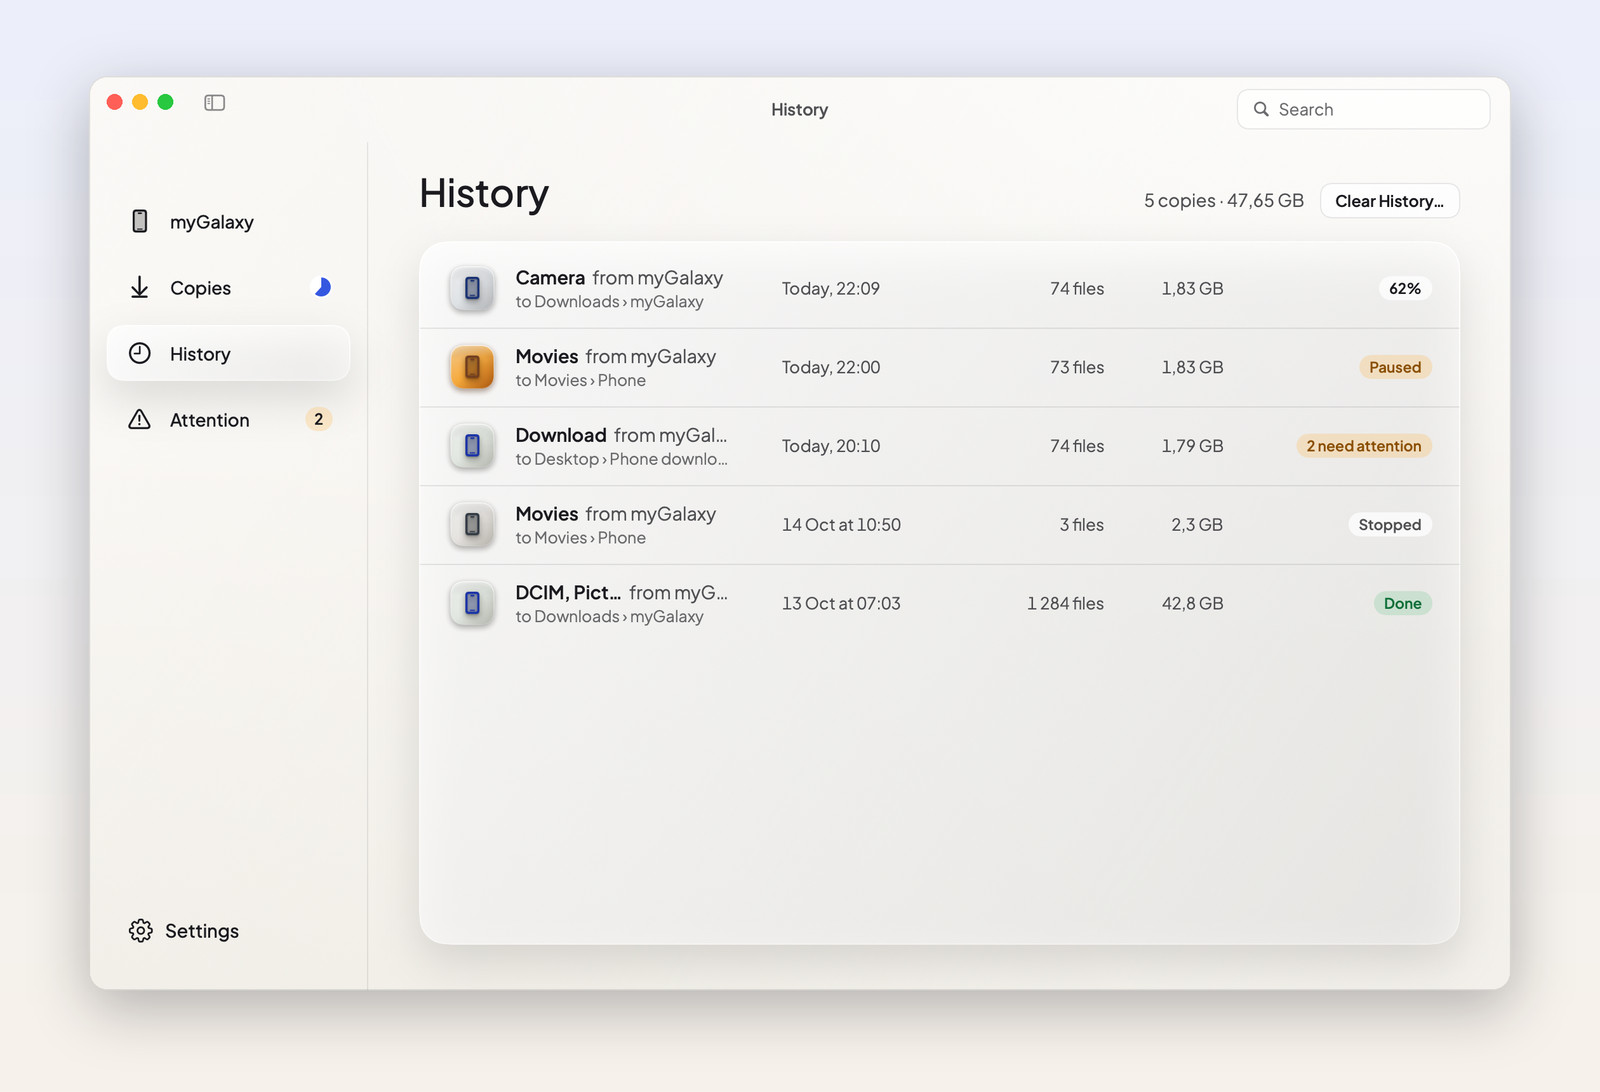Click the Attention warning triangle icon

[140, 419]
